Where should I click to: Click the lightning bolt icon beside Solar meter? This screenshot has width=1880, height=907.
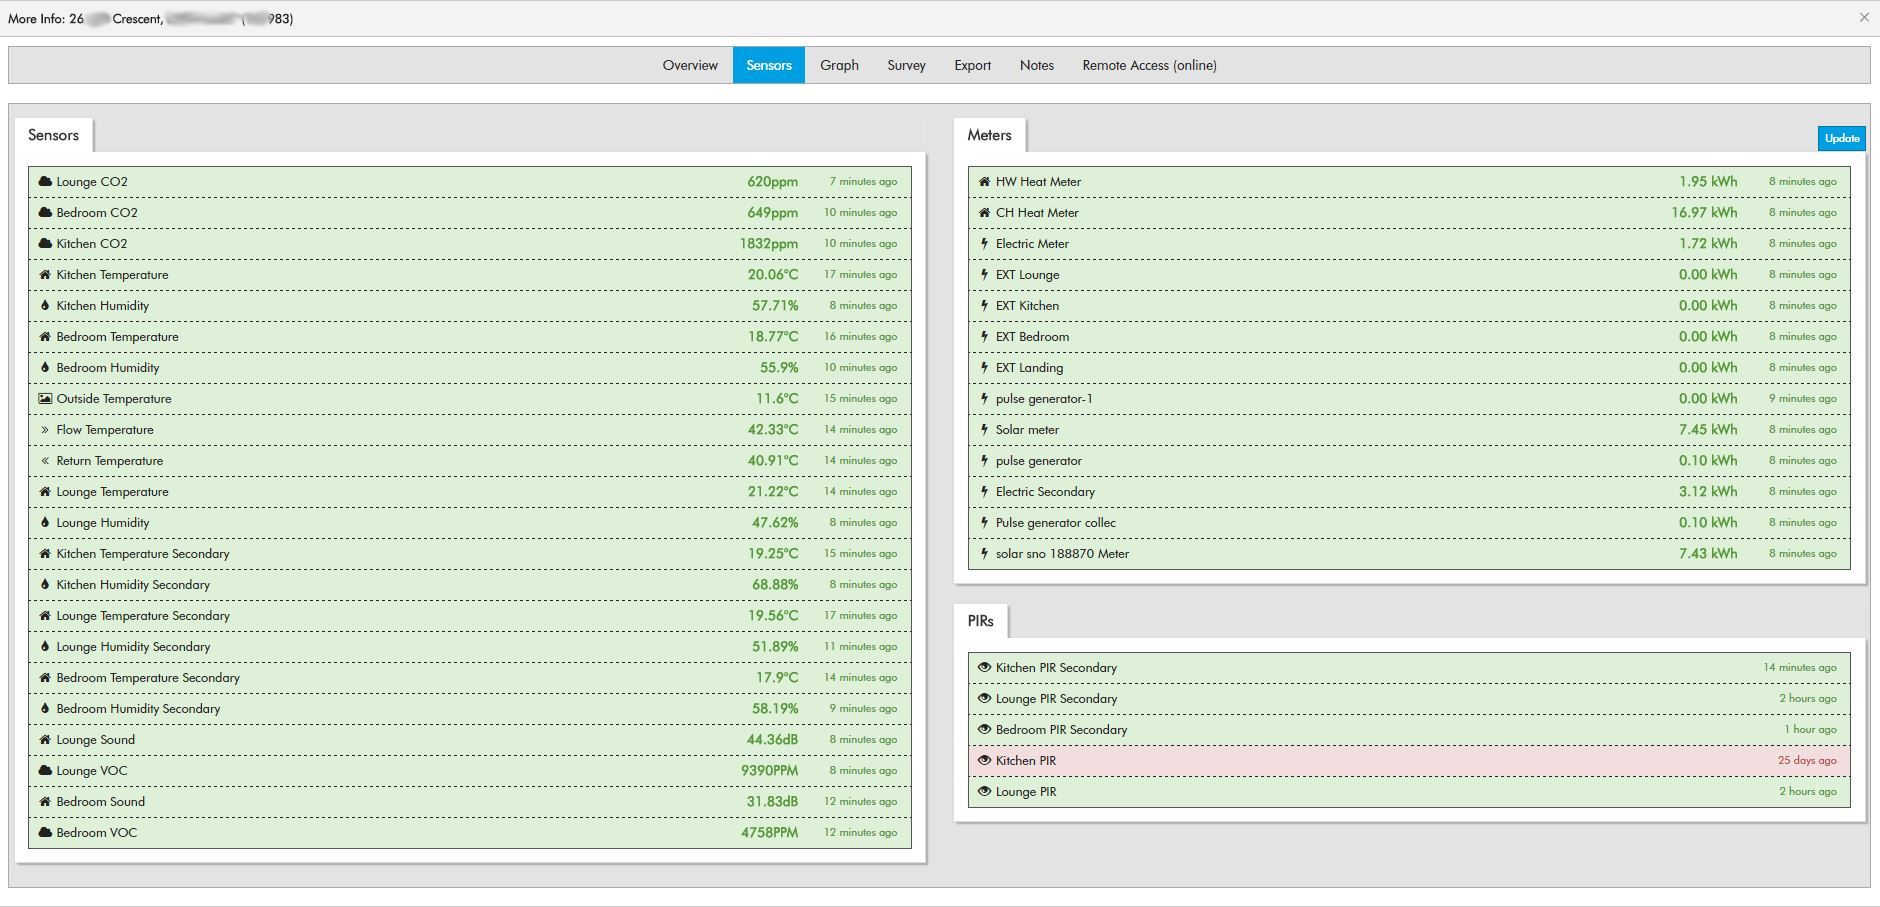pyautogui.click(x=984, y=430)
